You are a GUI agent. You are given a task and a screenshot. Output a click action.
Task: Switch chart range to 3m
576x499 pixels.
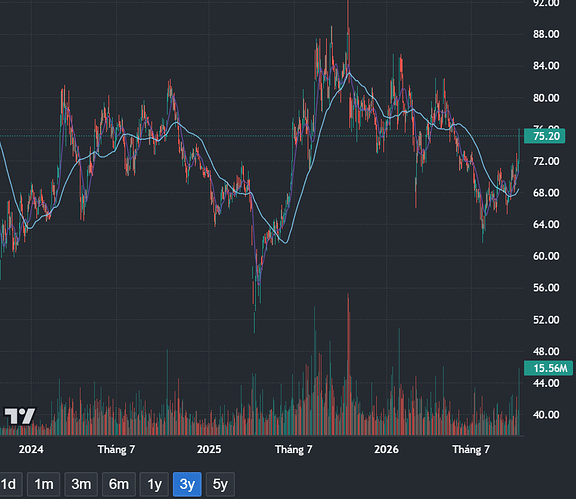point(81,484)
